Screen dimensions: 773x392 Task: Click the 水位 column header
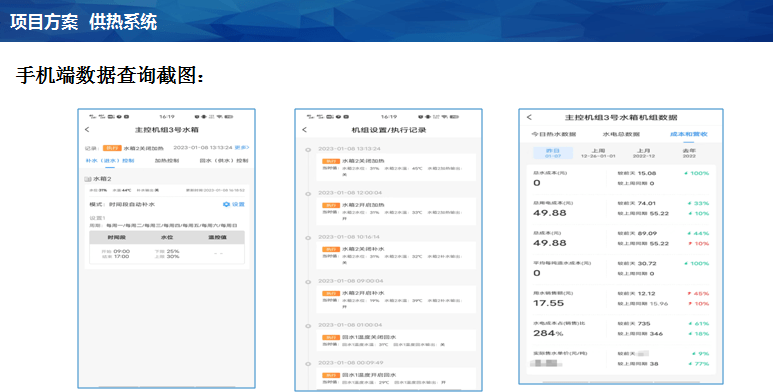pyautogui.click(x=167, y=238)
